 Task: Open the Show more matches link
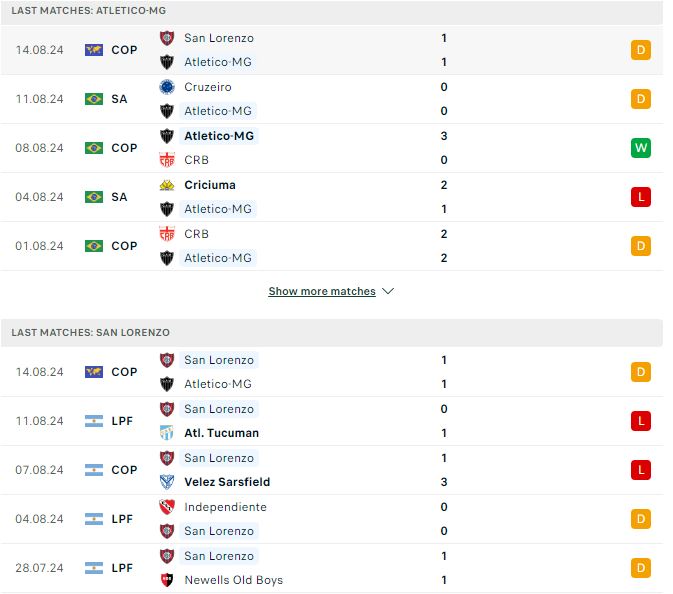322,291
